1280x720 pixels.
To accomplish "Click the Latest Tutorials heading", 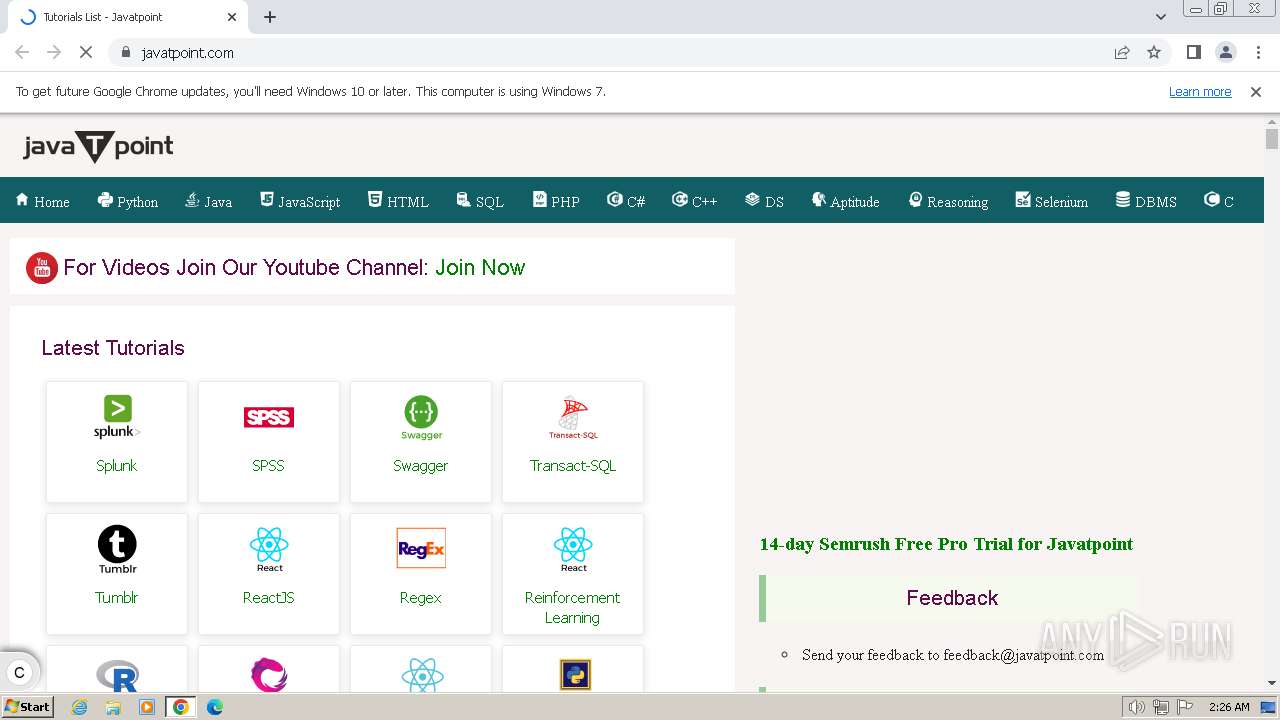I will [x=113, y=348].
